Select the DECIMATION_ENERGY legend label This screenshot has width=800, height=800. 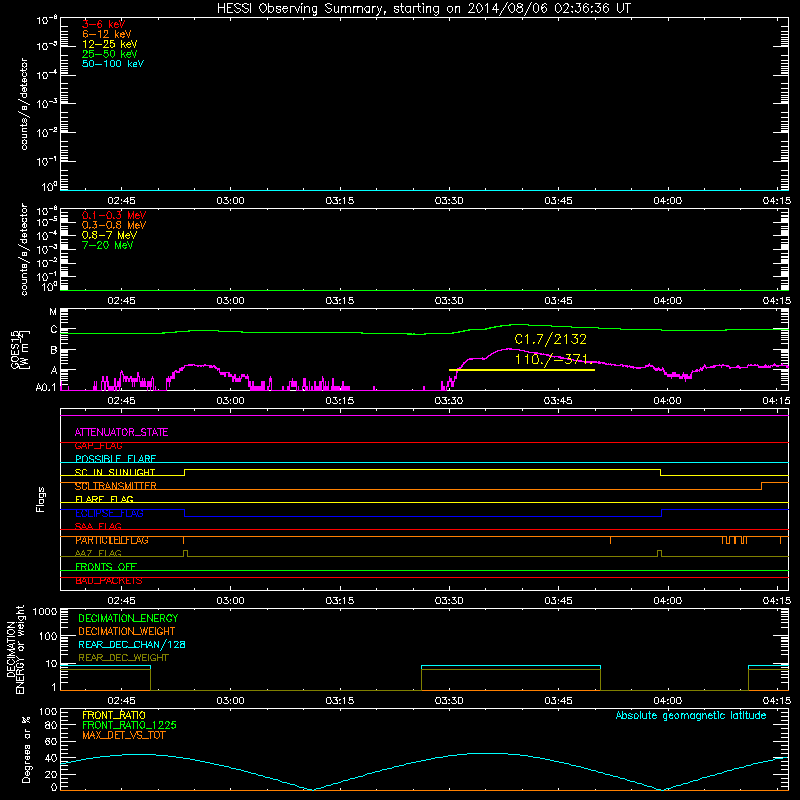pos(128,618)
